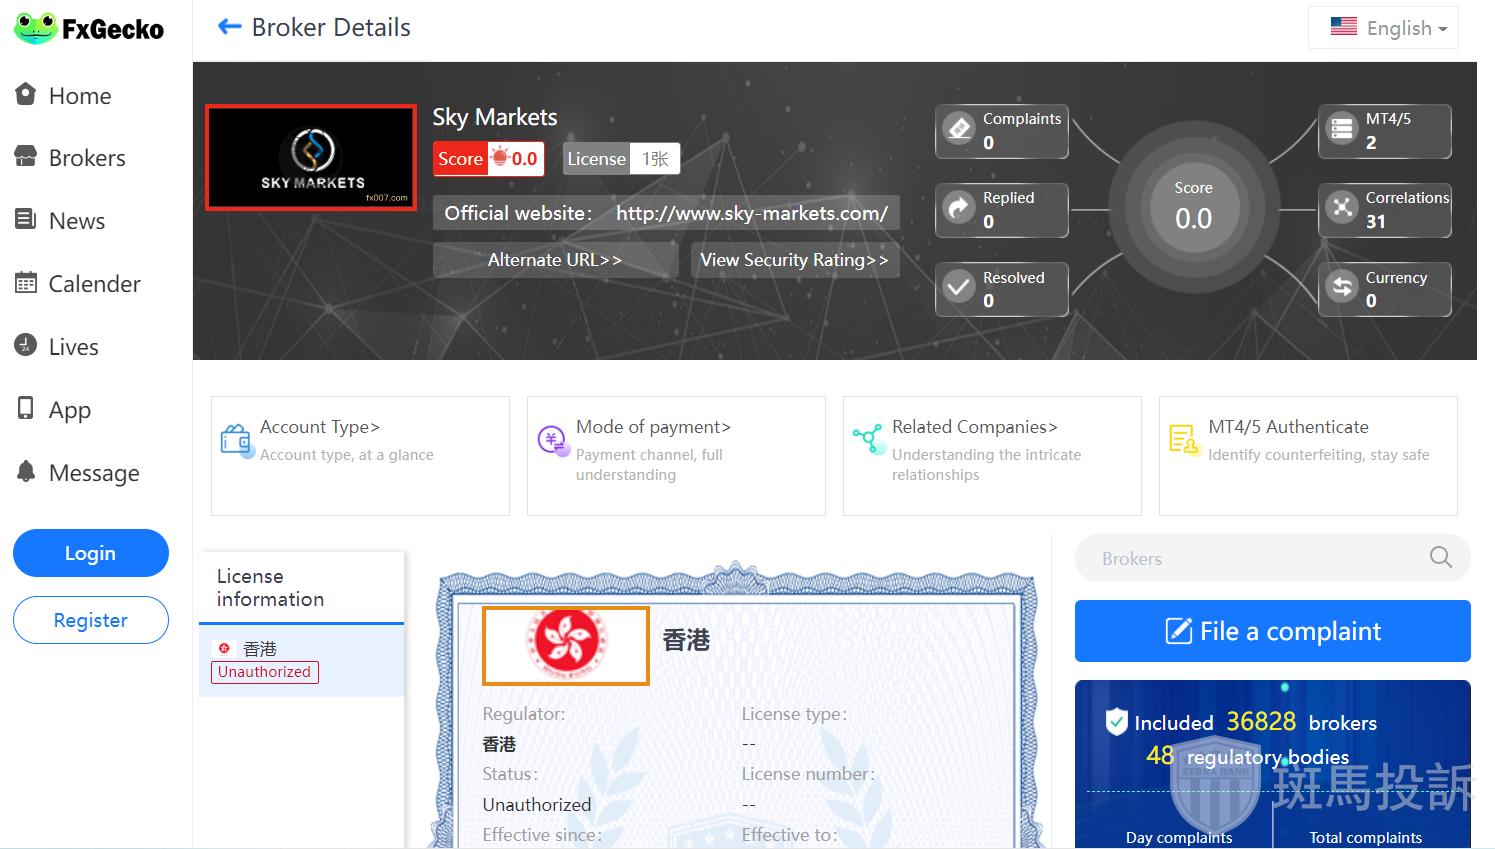The height and width of the screenshot is (849, 1495).
Task: Click the Resolved checkmark icon
Action: (x=959, y=288)
